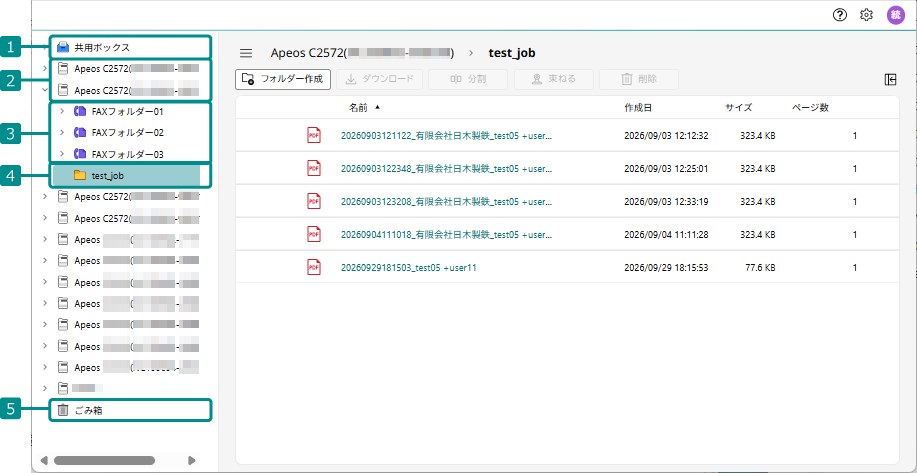Click the tree scrollbar right arrow
Screen dimensions: 917x473
192,460
